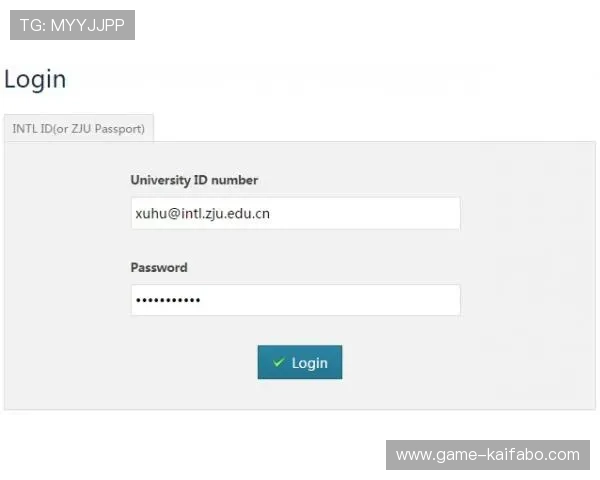Click the green checkmark icon on Login button
The image size is (600, 480).
click(279, 362)
